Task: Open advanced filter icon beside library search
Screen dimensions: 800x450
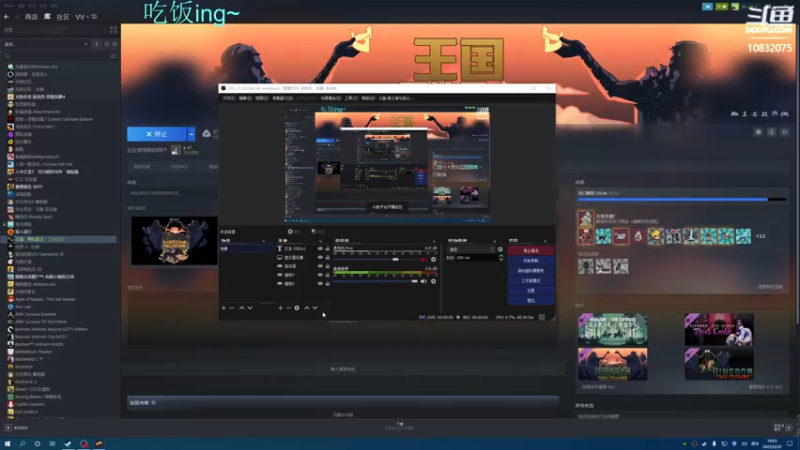Action: 113,56
